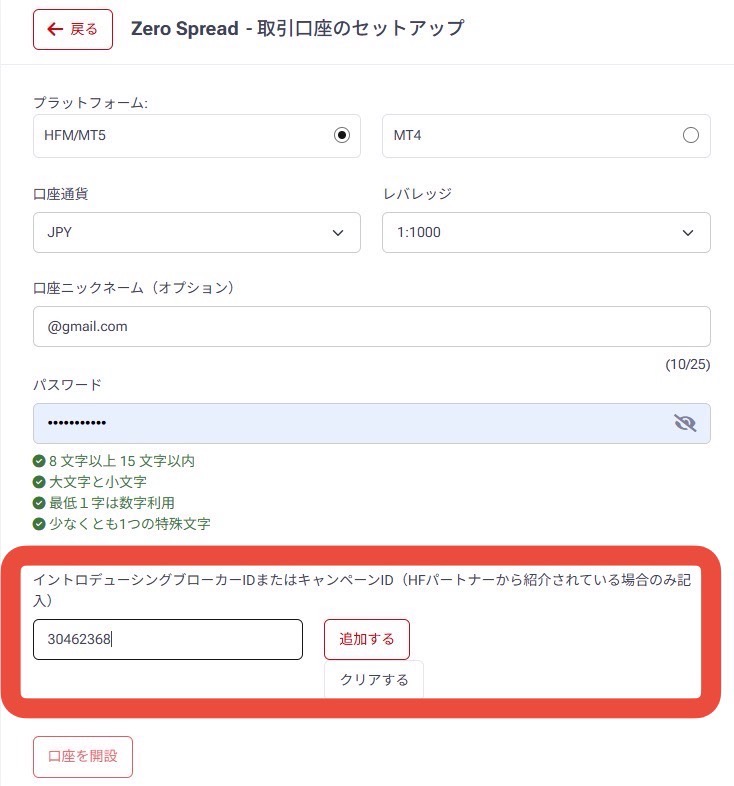
Task: Toggle password visibility with the eye-slash icon
Action: coord(685,423)
